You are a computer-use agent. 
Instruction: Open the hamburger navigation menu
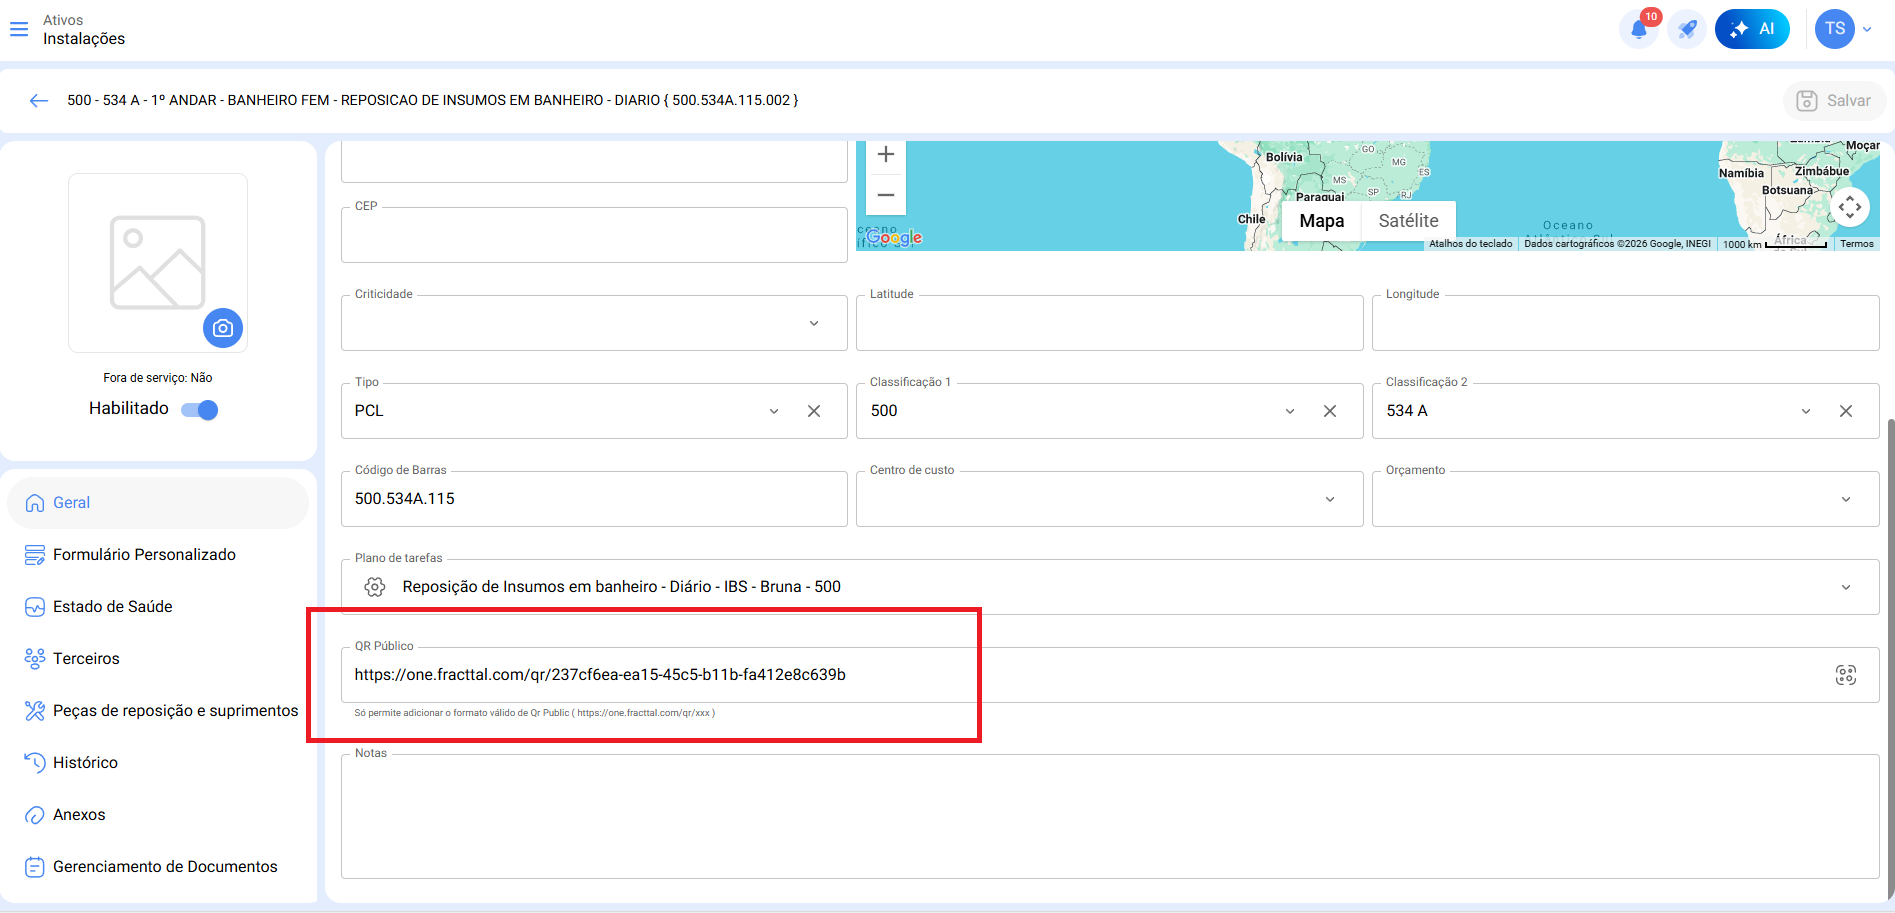tap(19, 29)
